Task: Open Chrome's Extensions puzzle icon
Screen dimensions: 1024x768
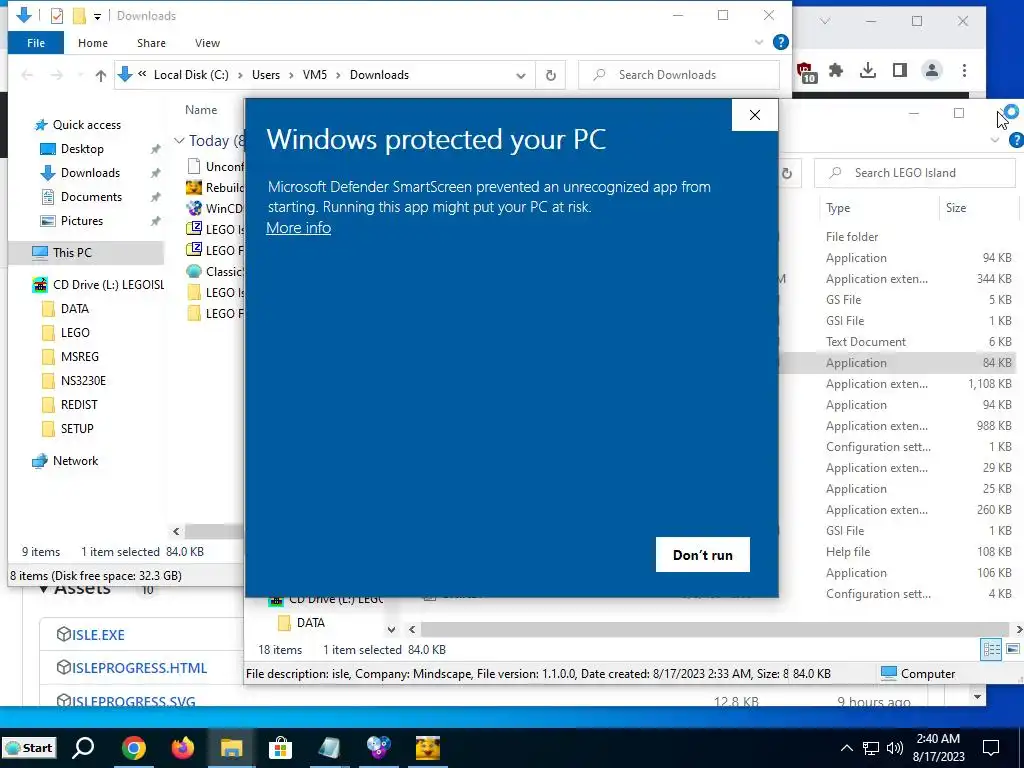Action: pos(836,71)
